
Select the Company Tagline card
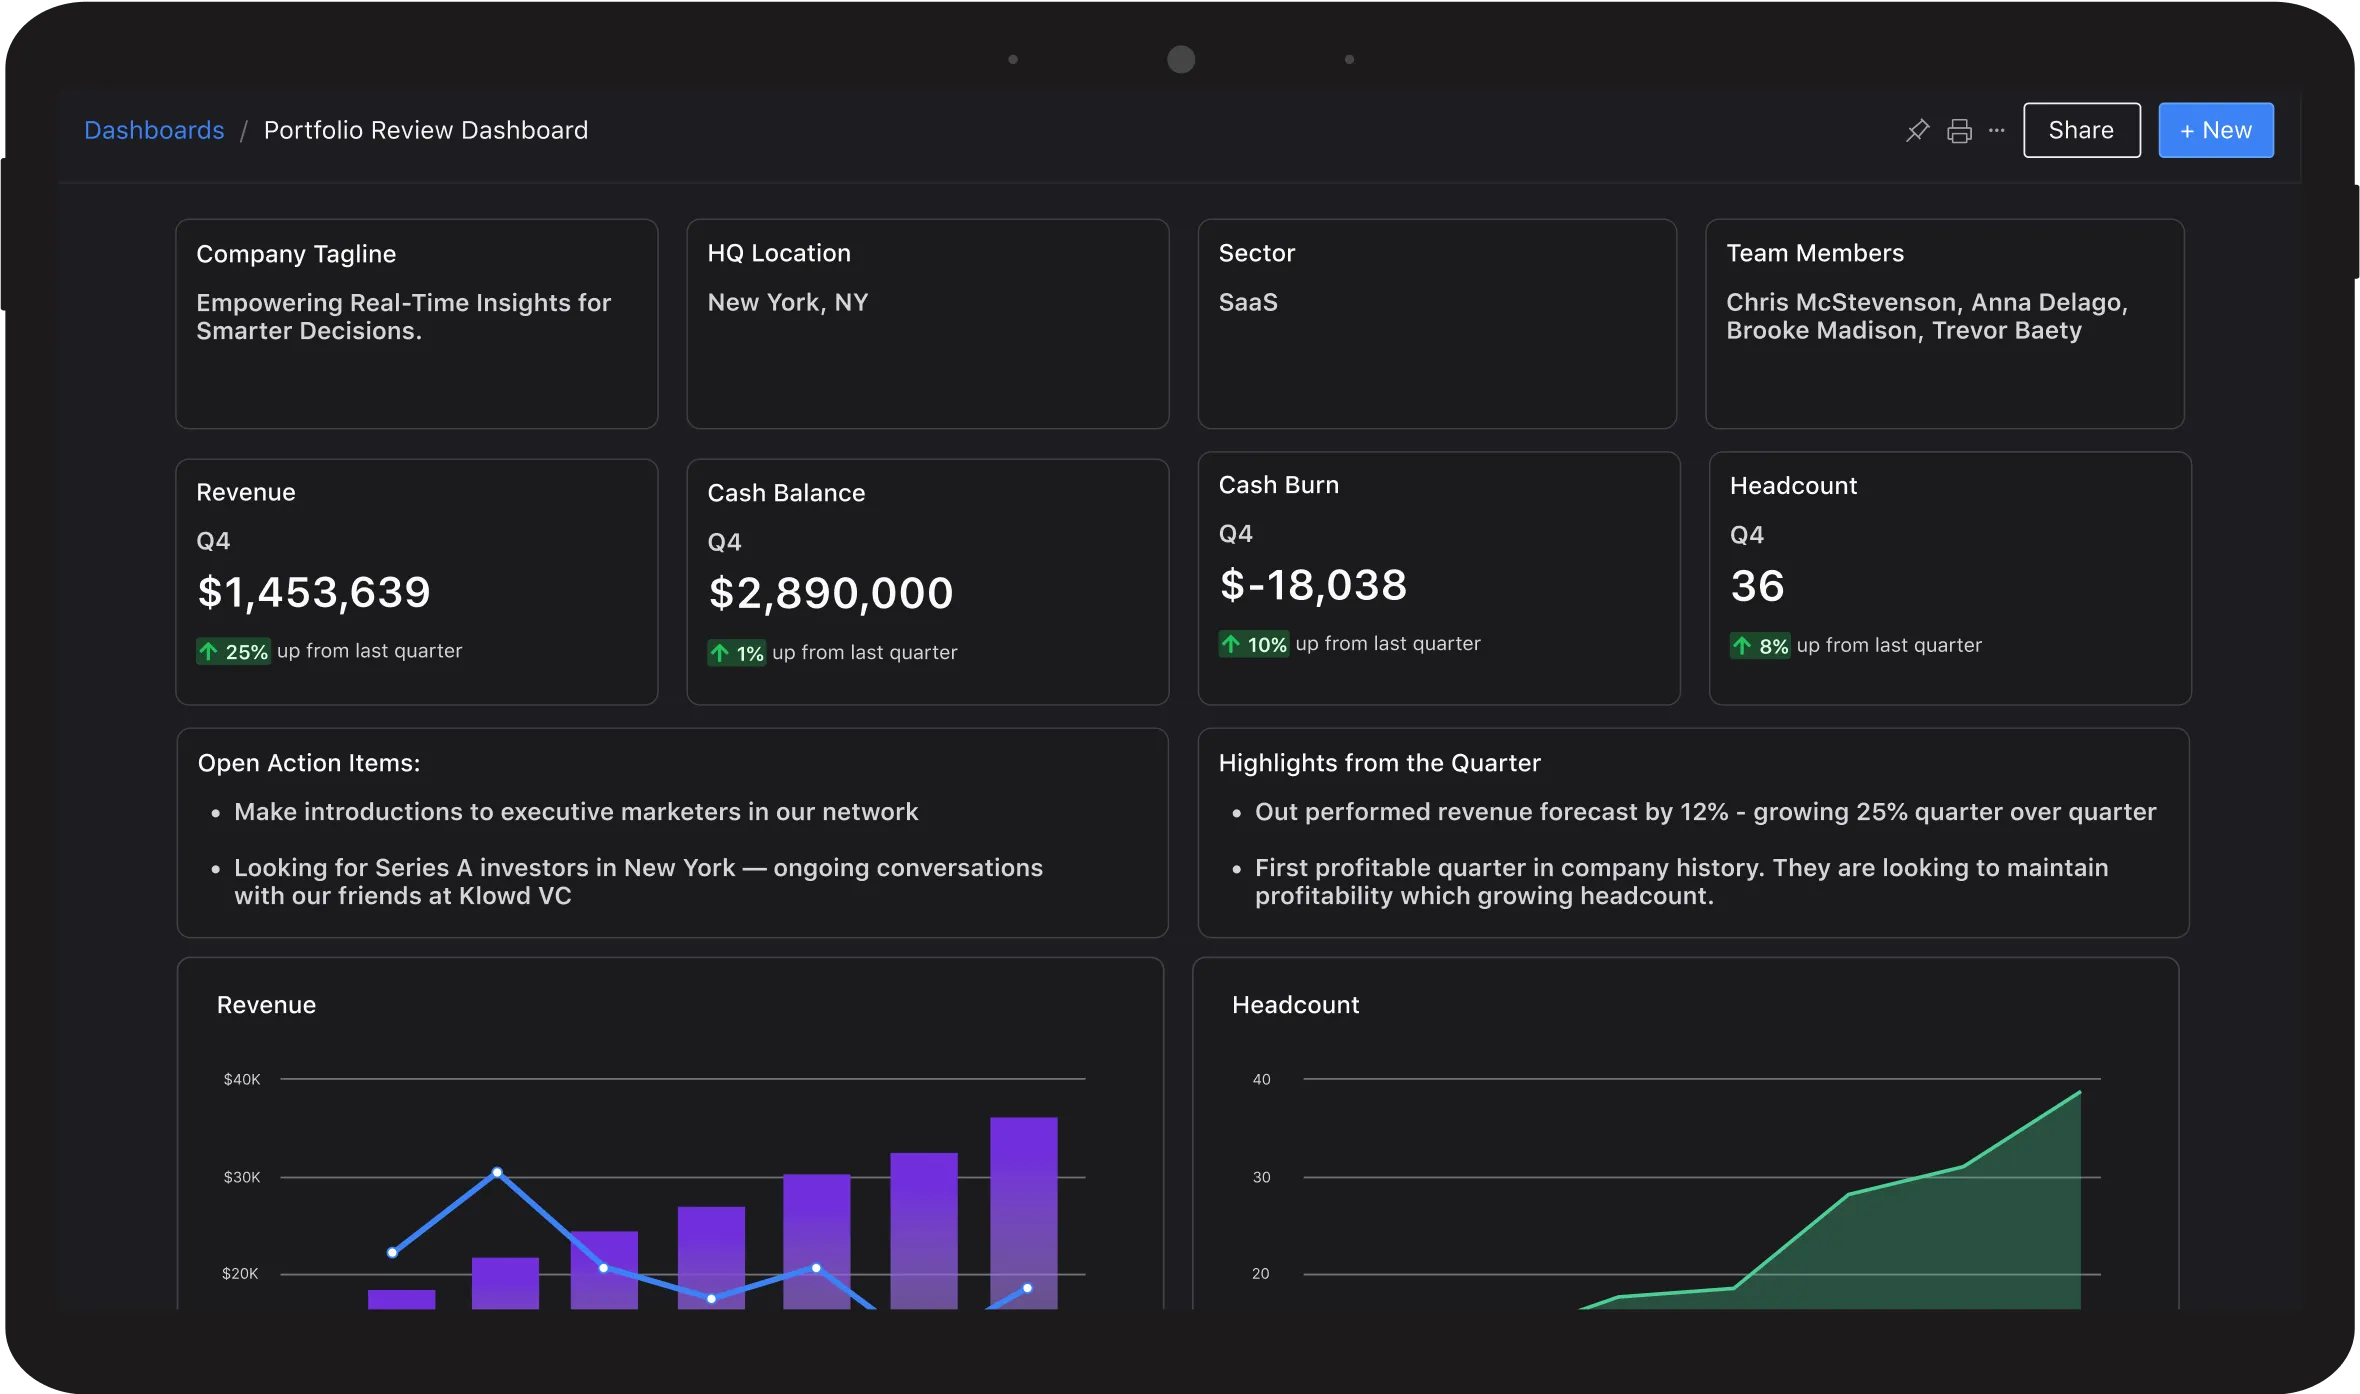pos(416,323)
